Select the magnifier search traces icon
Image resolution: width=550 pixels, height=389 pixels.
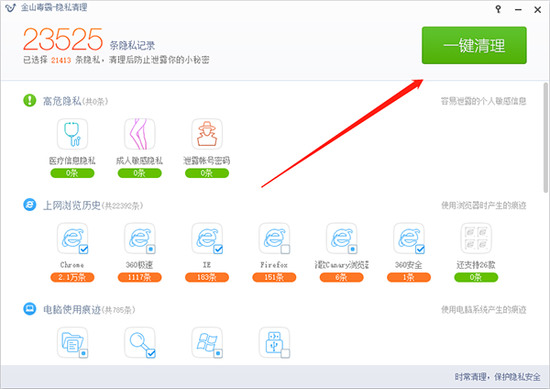coord(140,343)
